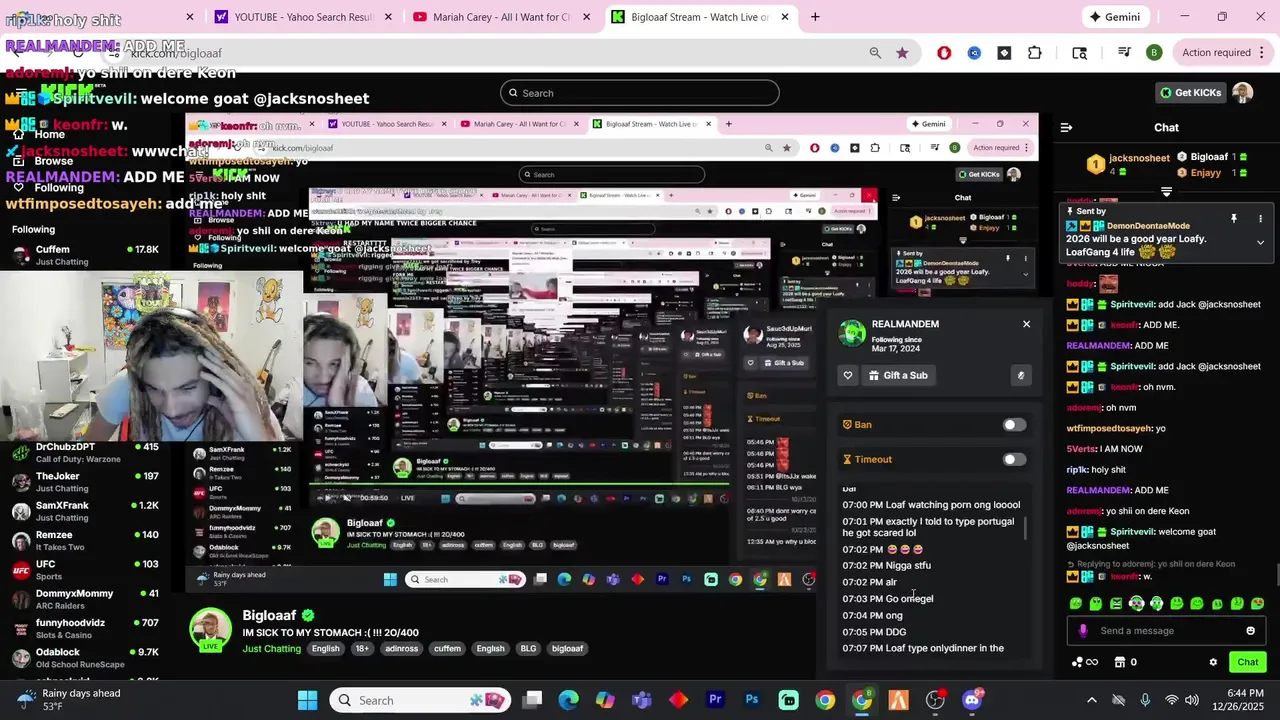
Task: Toggle the Ban switch on
Action: click(x=1014, y=425)
